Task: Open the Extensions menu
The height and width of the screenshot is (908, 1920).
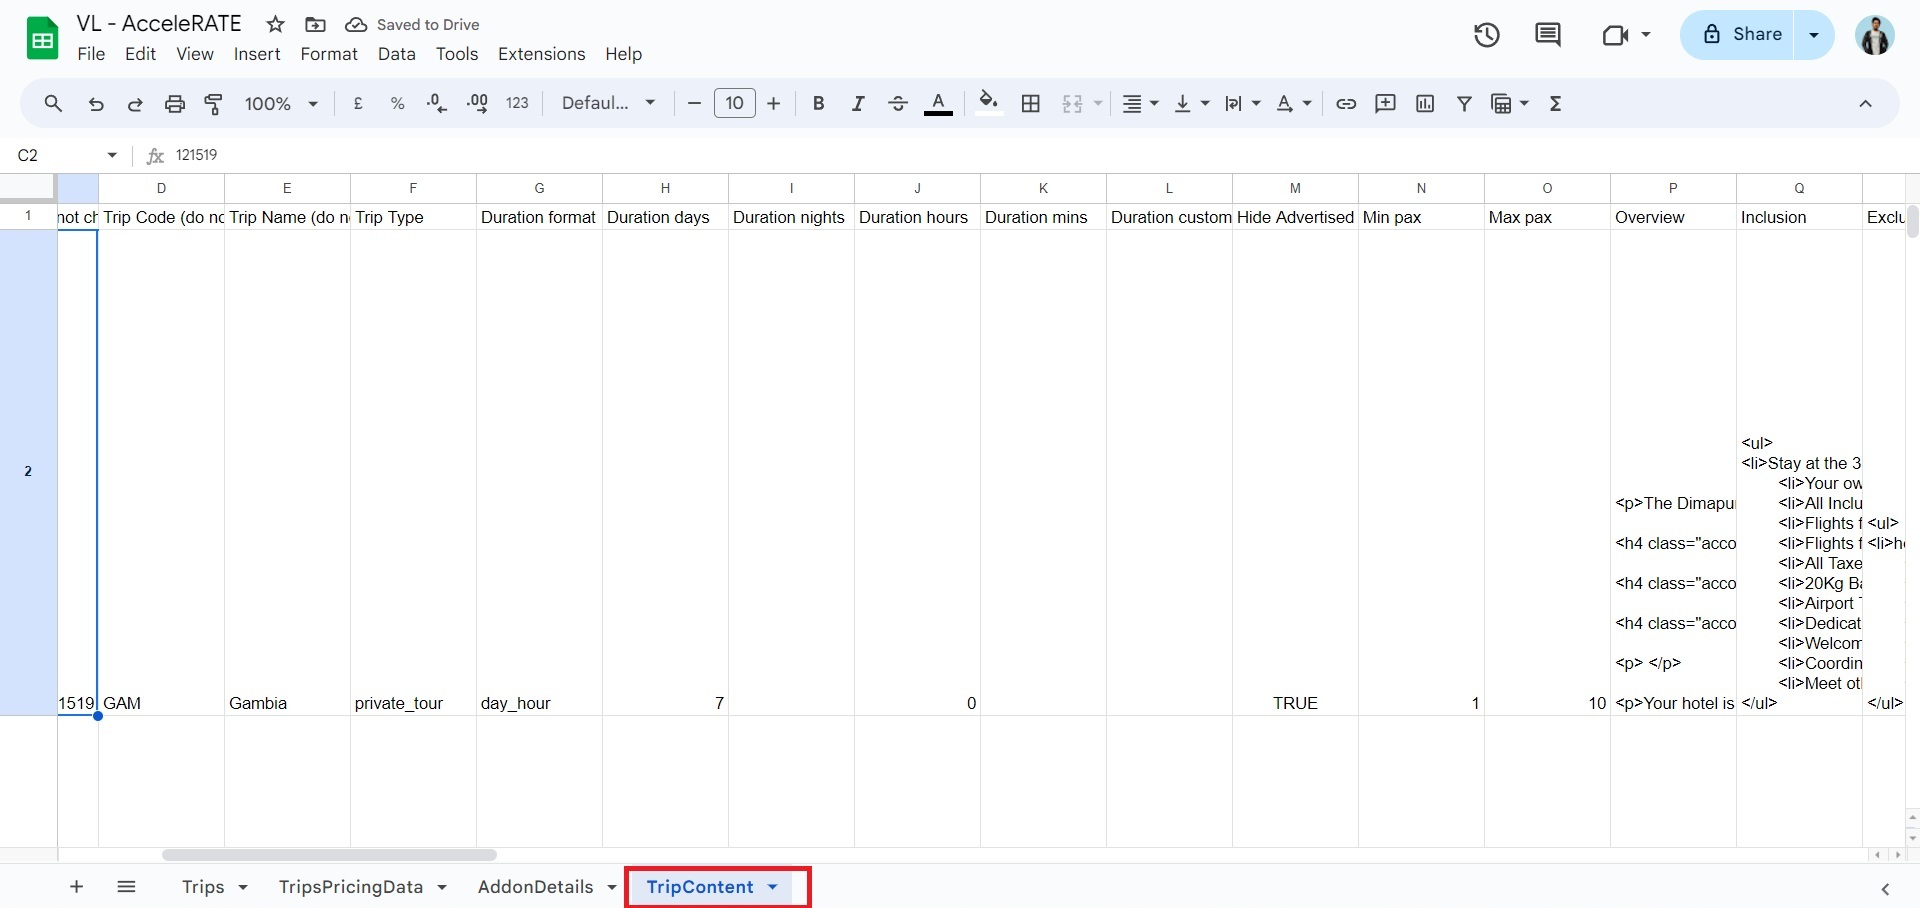Action: click(541, 54)
